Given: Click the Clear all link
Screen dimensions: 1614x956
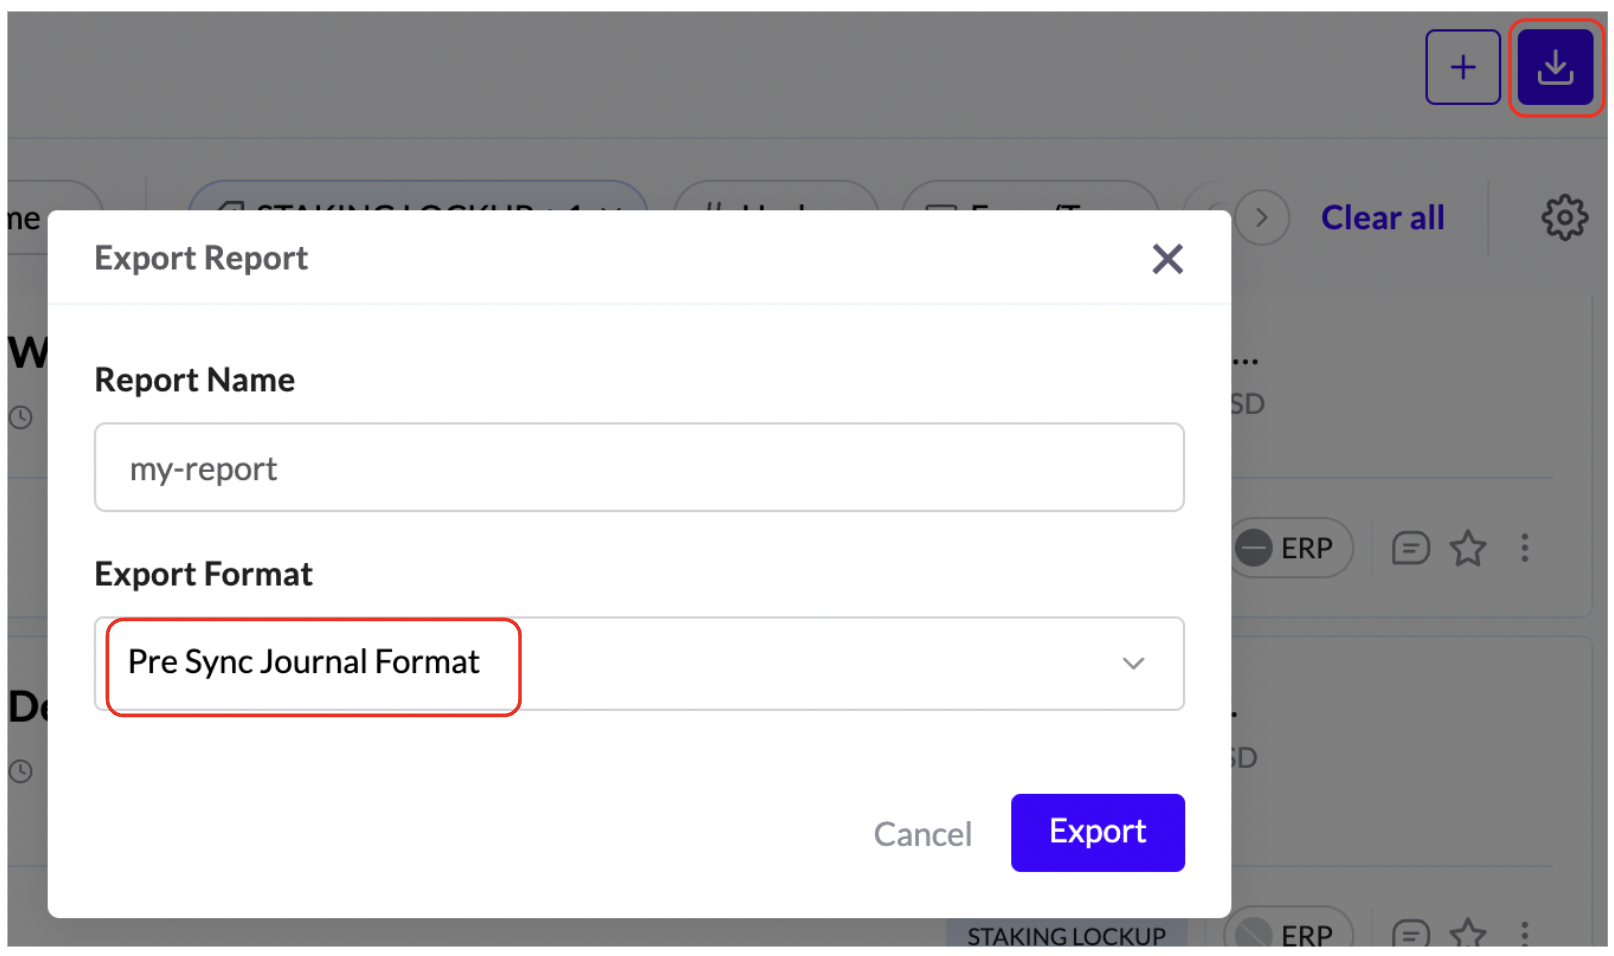Looking at the screenshot, I should [x=1382, y=217].
